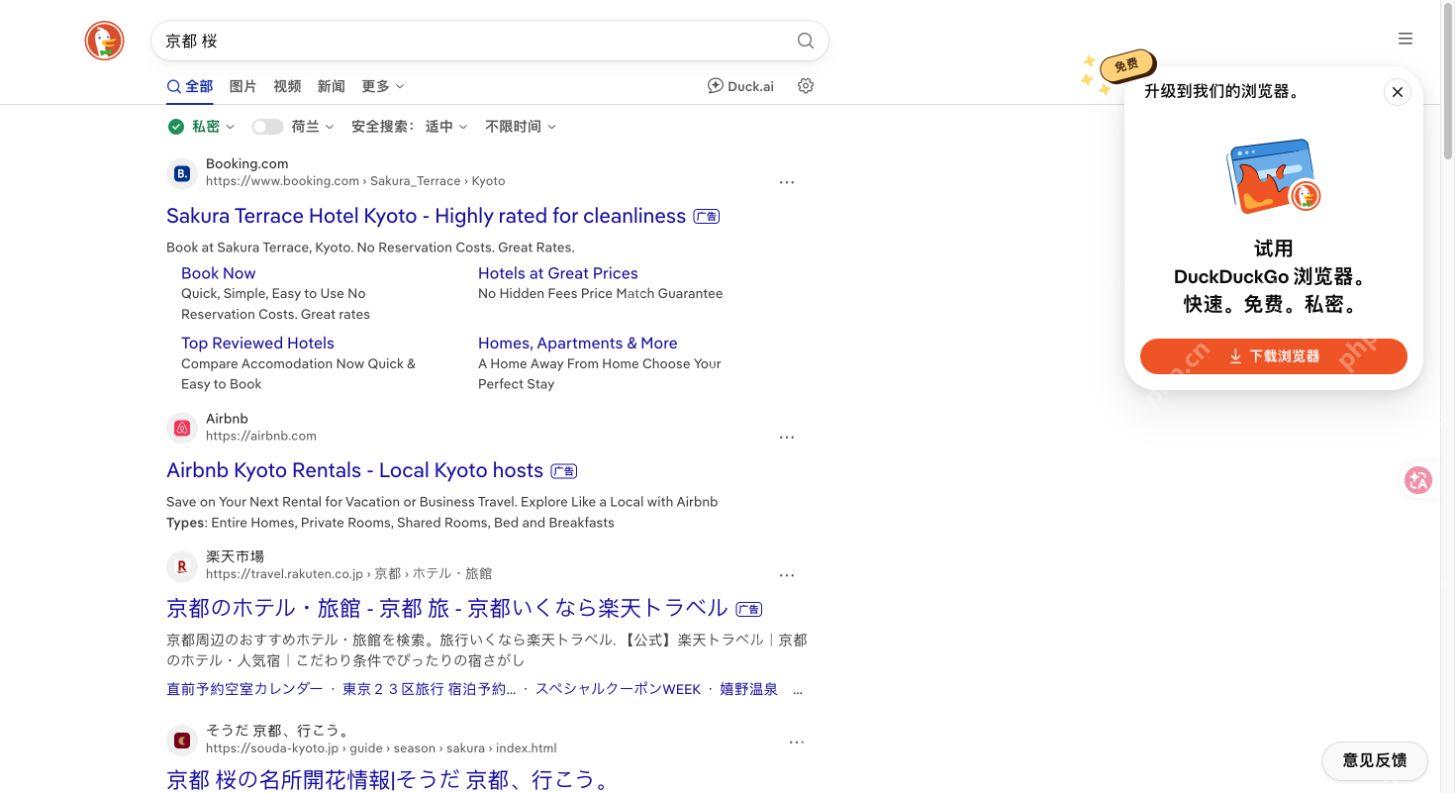Switch to the 图片 tab
The image size is (1455, 793).
243,86
